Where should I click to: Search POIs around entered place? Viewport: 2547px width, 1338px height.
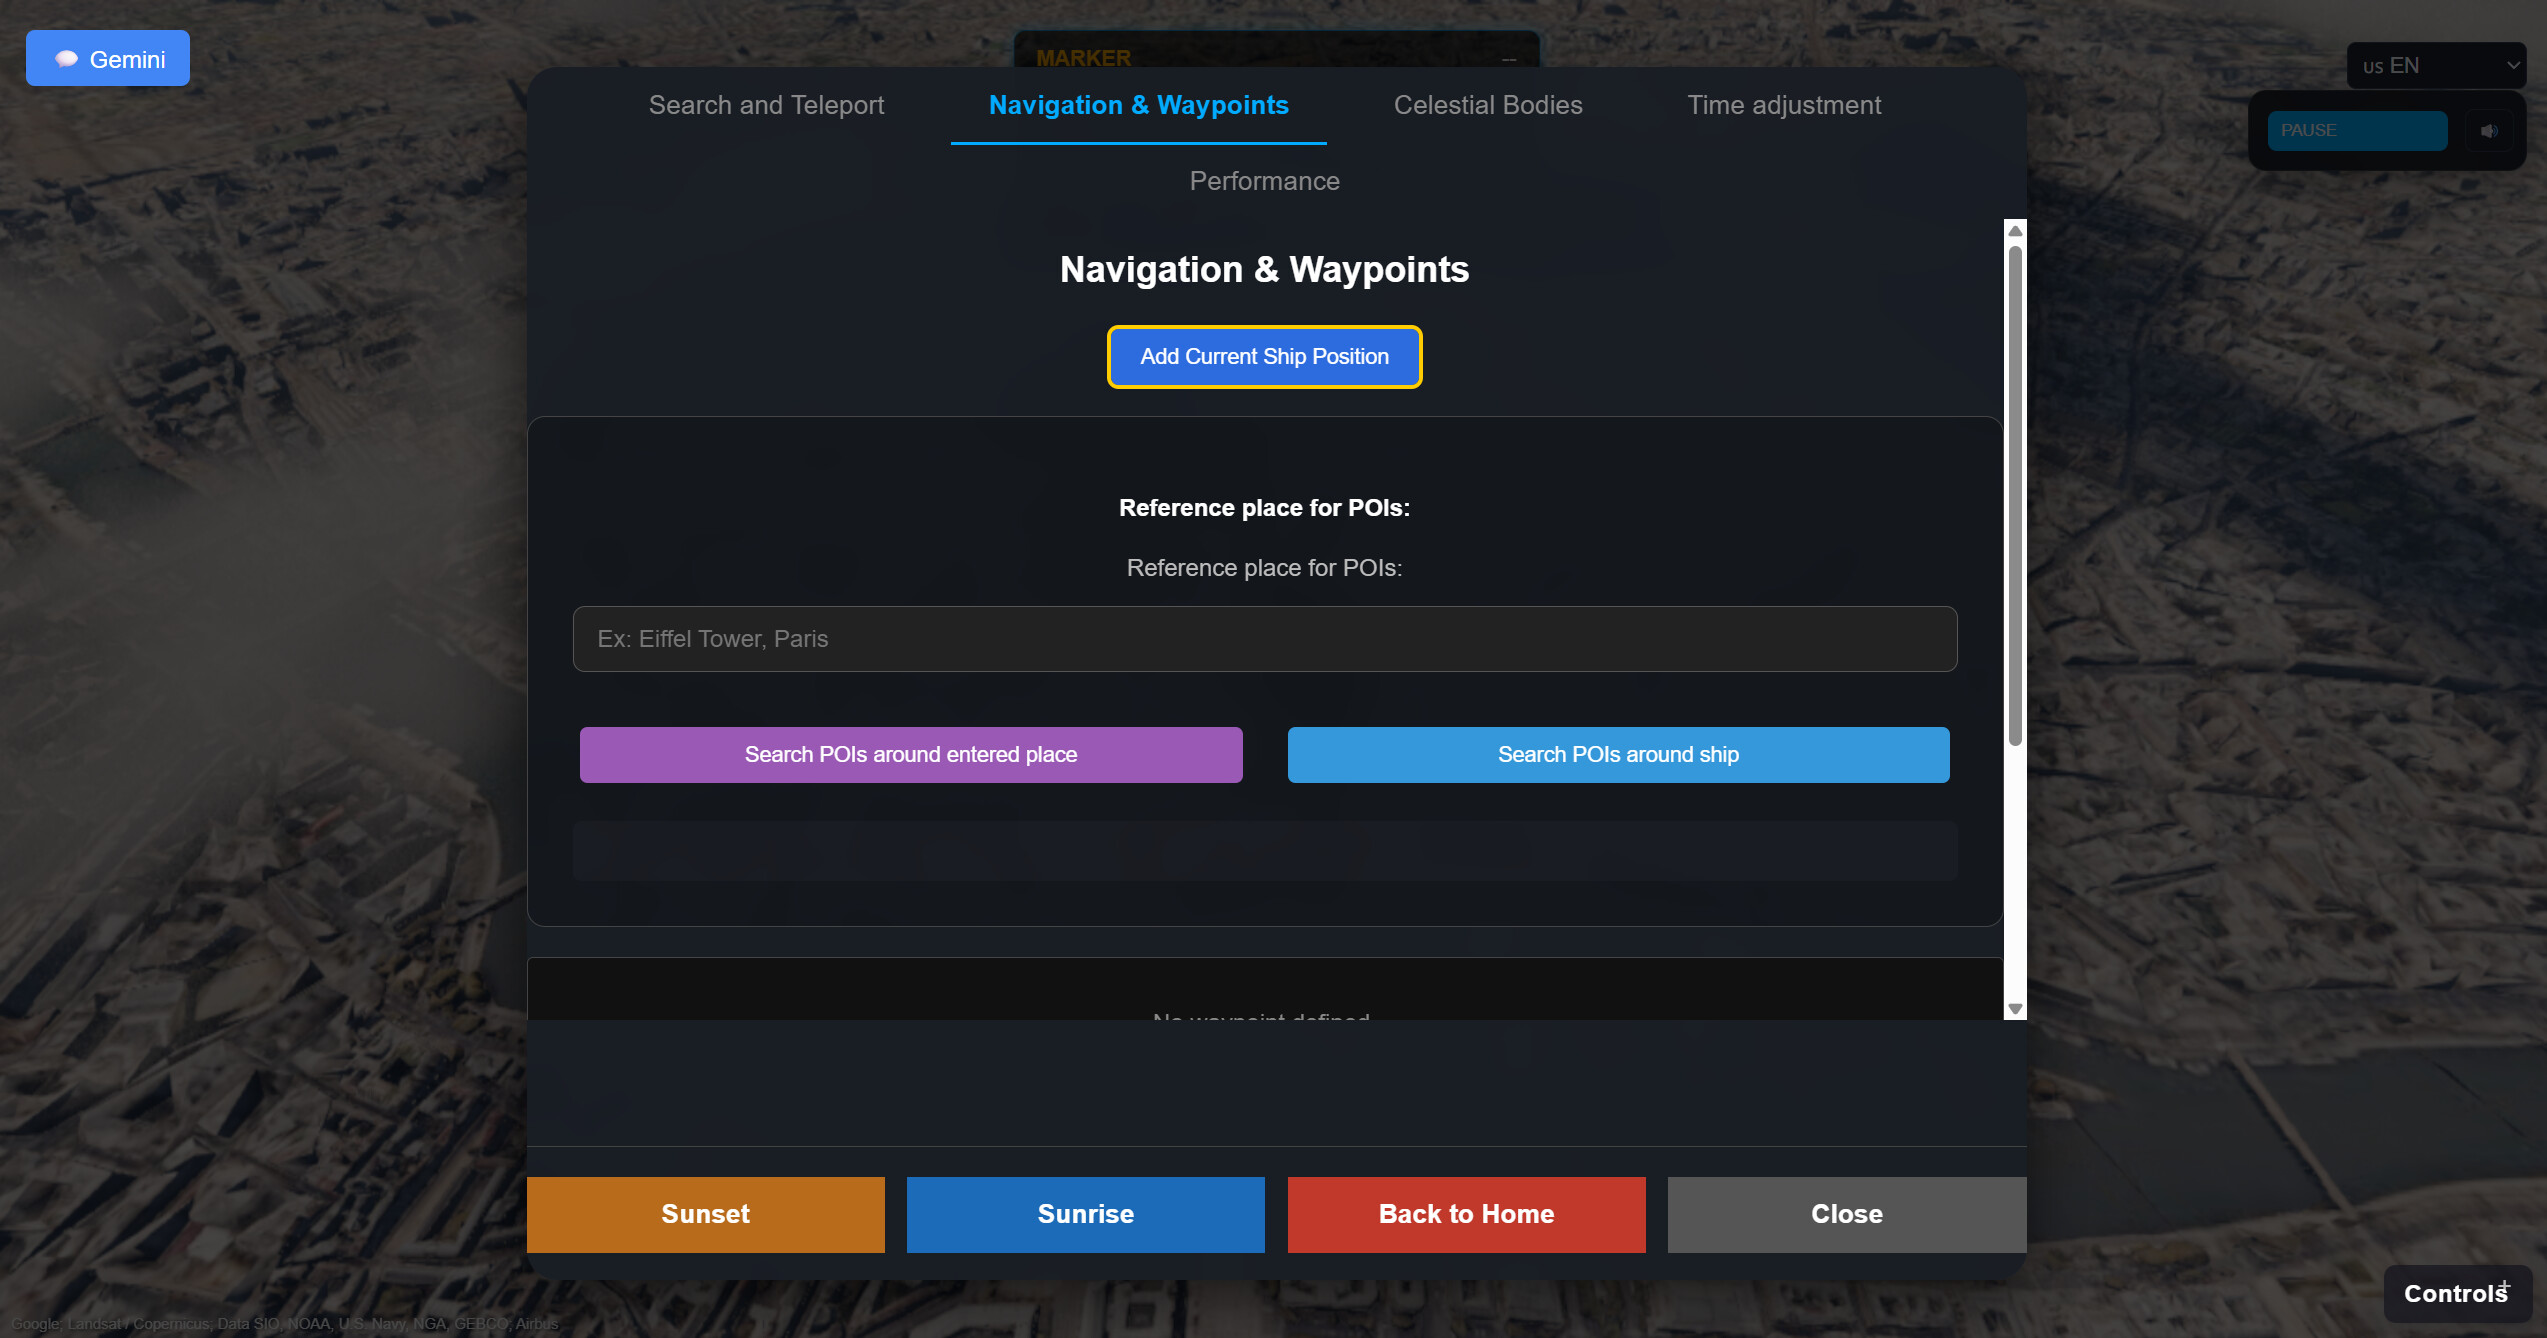coord(910,755)
